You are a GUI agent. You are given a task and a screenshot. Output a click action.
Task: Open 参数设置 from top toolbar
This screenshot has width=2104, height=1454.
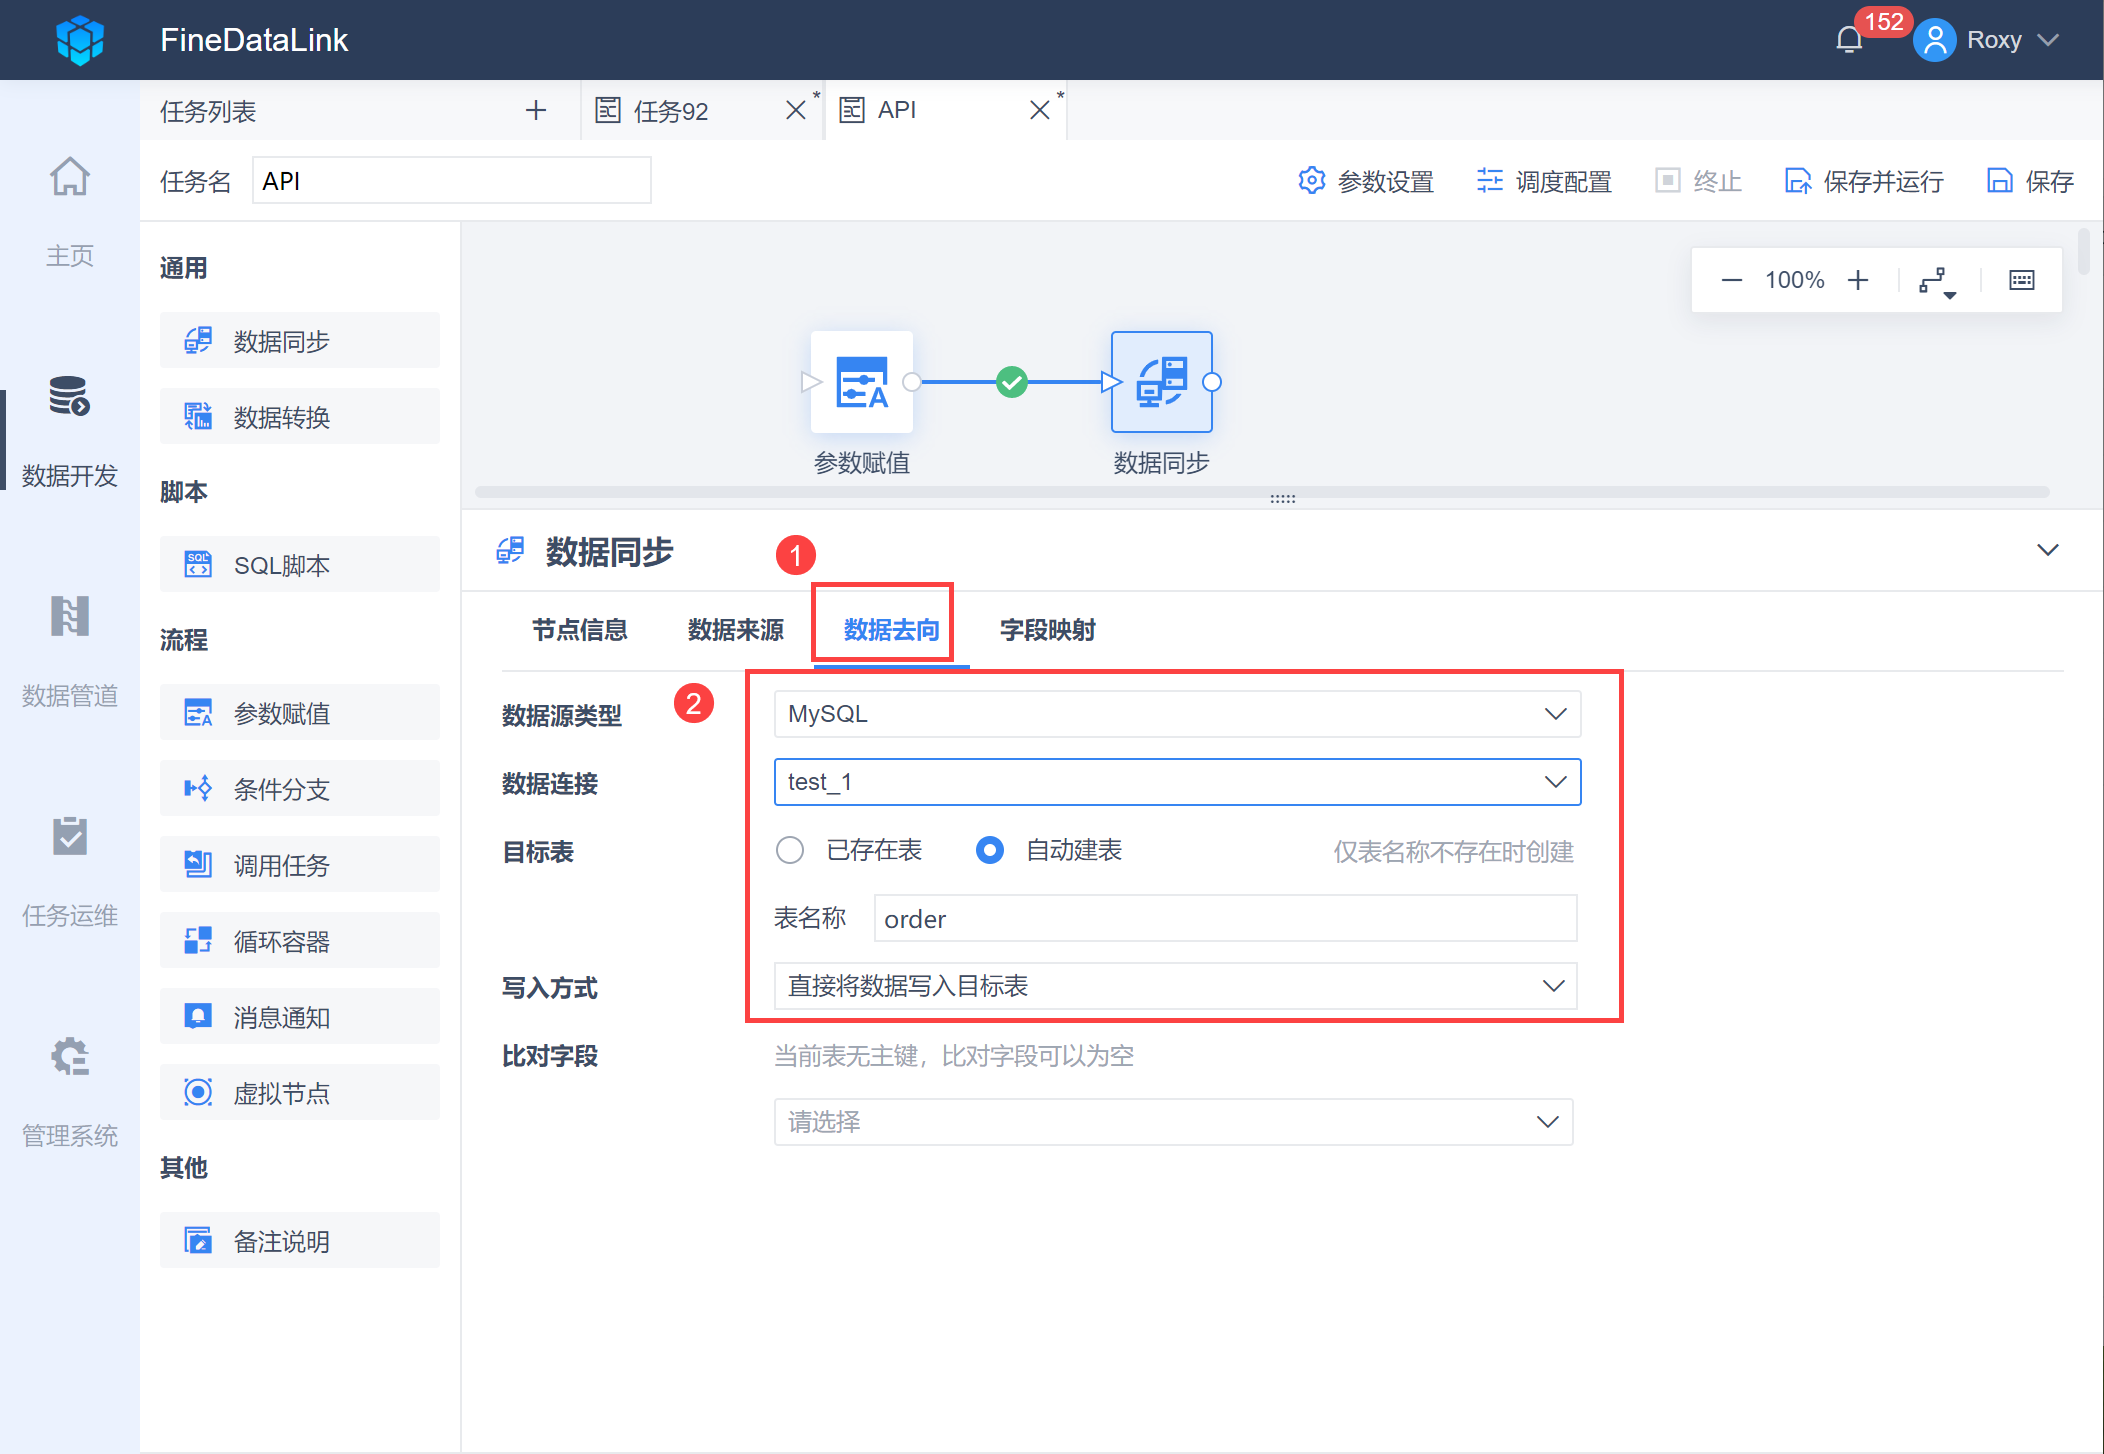(x=1366, y=181)
